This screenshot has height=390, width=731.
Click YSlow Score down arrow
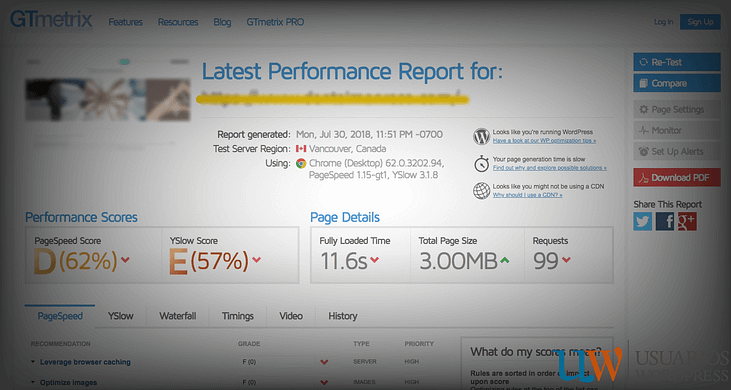[256, 260]
